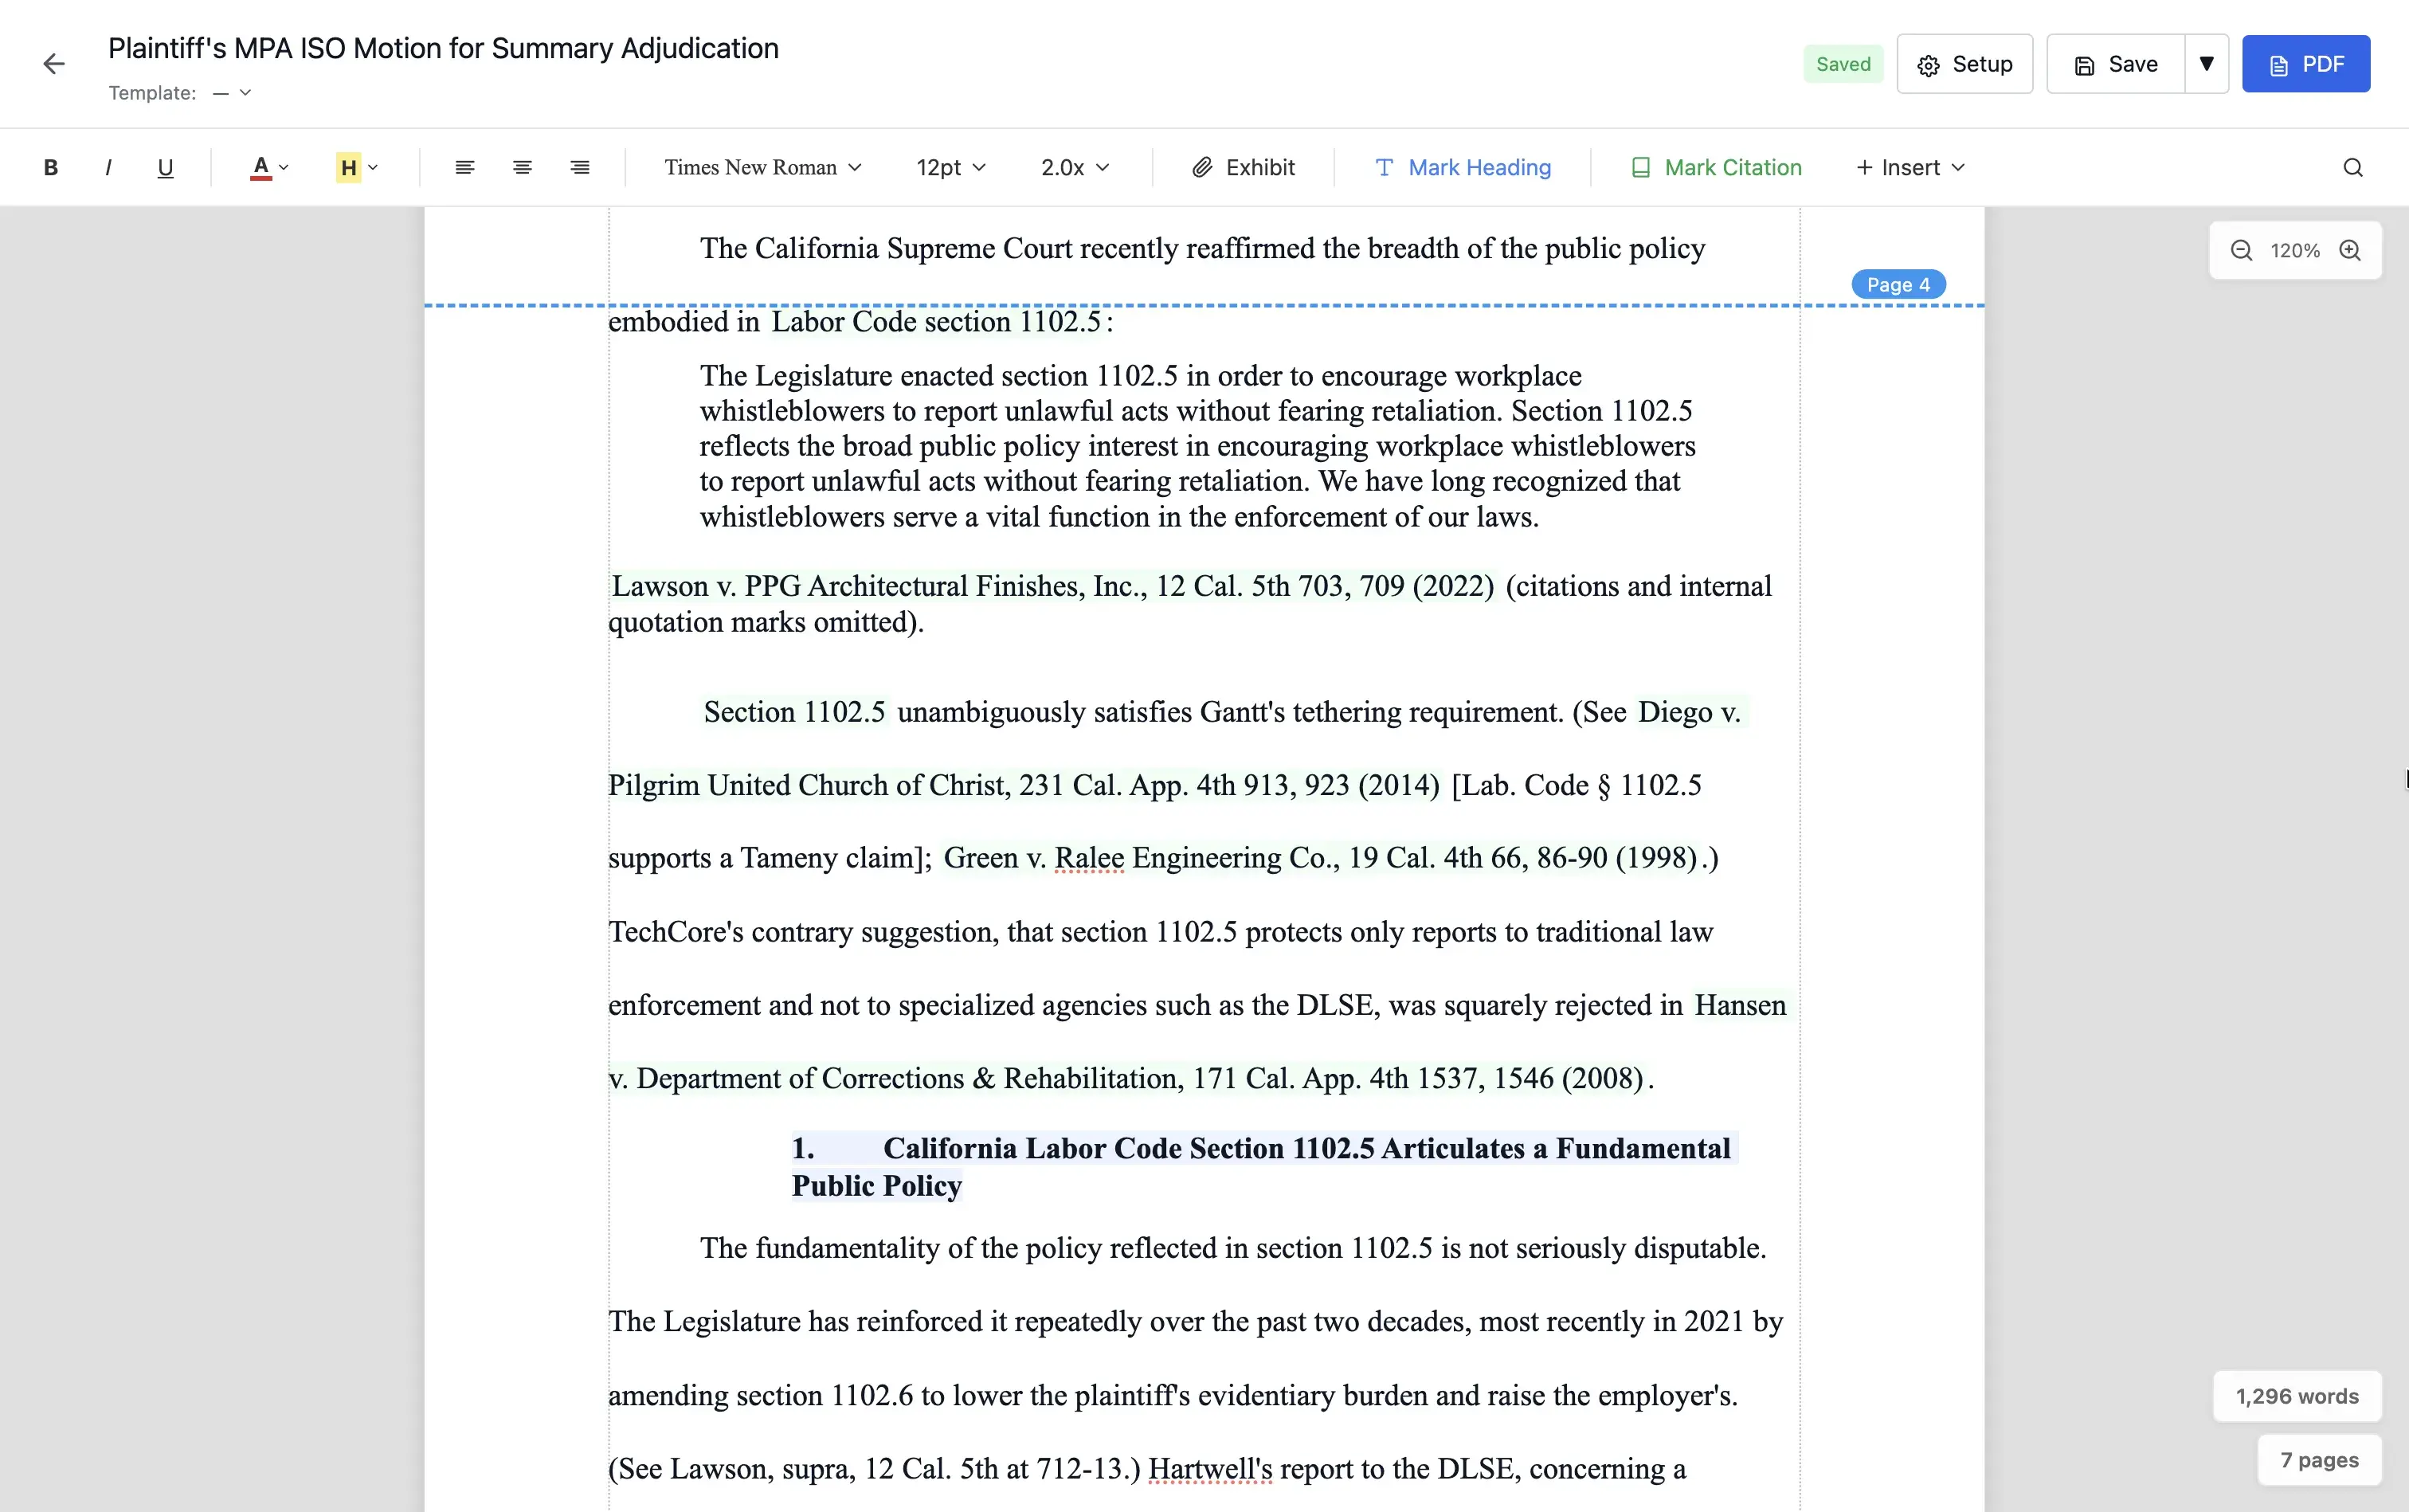Click the Hansen v. Department of Corrections citation
This screenshot has width=2409, height=1512.
(1126, 1078)
